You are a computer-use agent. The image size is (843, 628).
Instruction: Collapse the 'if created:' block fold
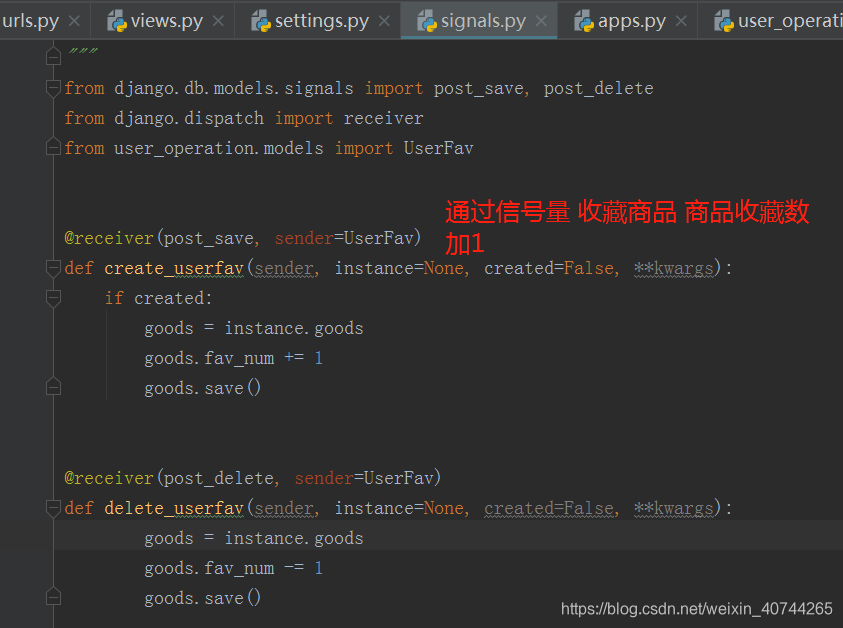[53, 298]
